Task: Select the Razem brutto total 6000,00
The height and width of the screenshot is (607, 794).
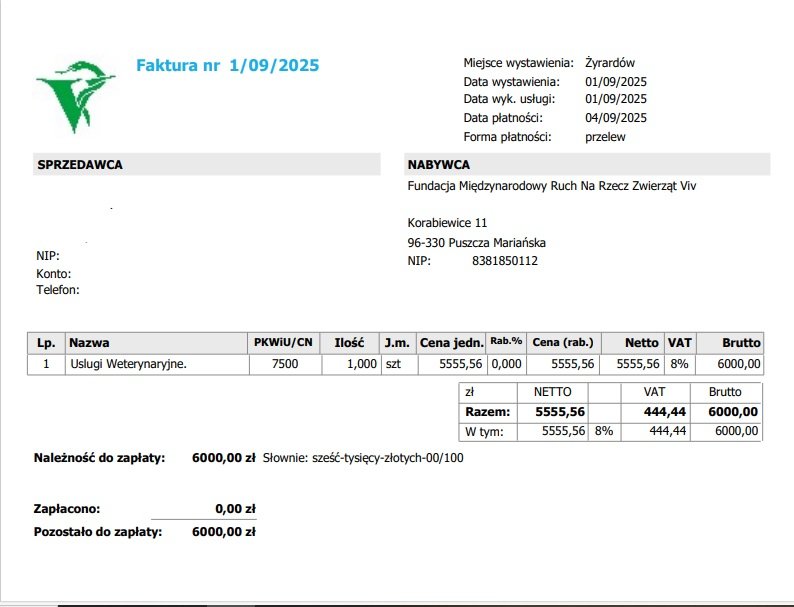Action: click(733, 412)
